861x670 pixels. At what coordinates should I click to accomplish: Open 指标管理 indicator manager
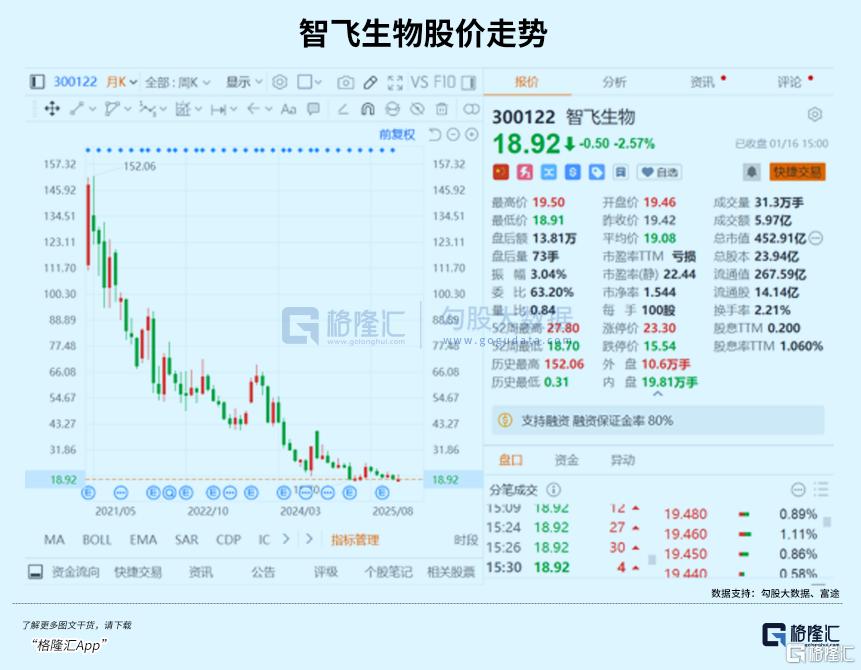(354, 539)
